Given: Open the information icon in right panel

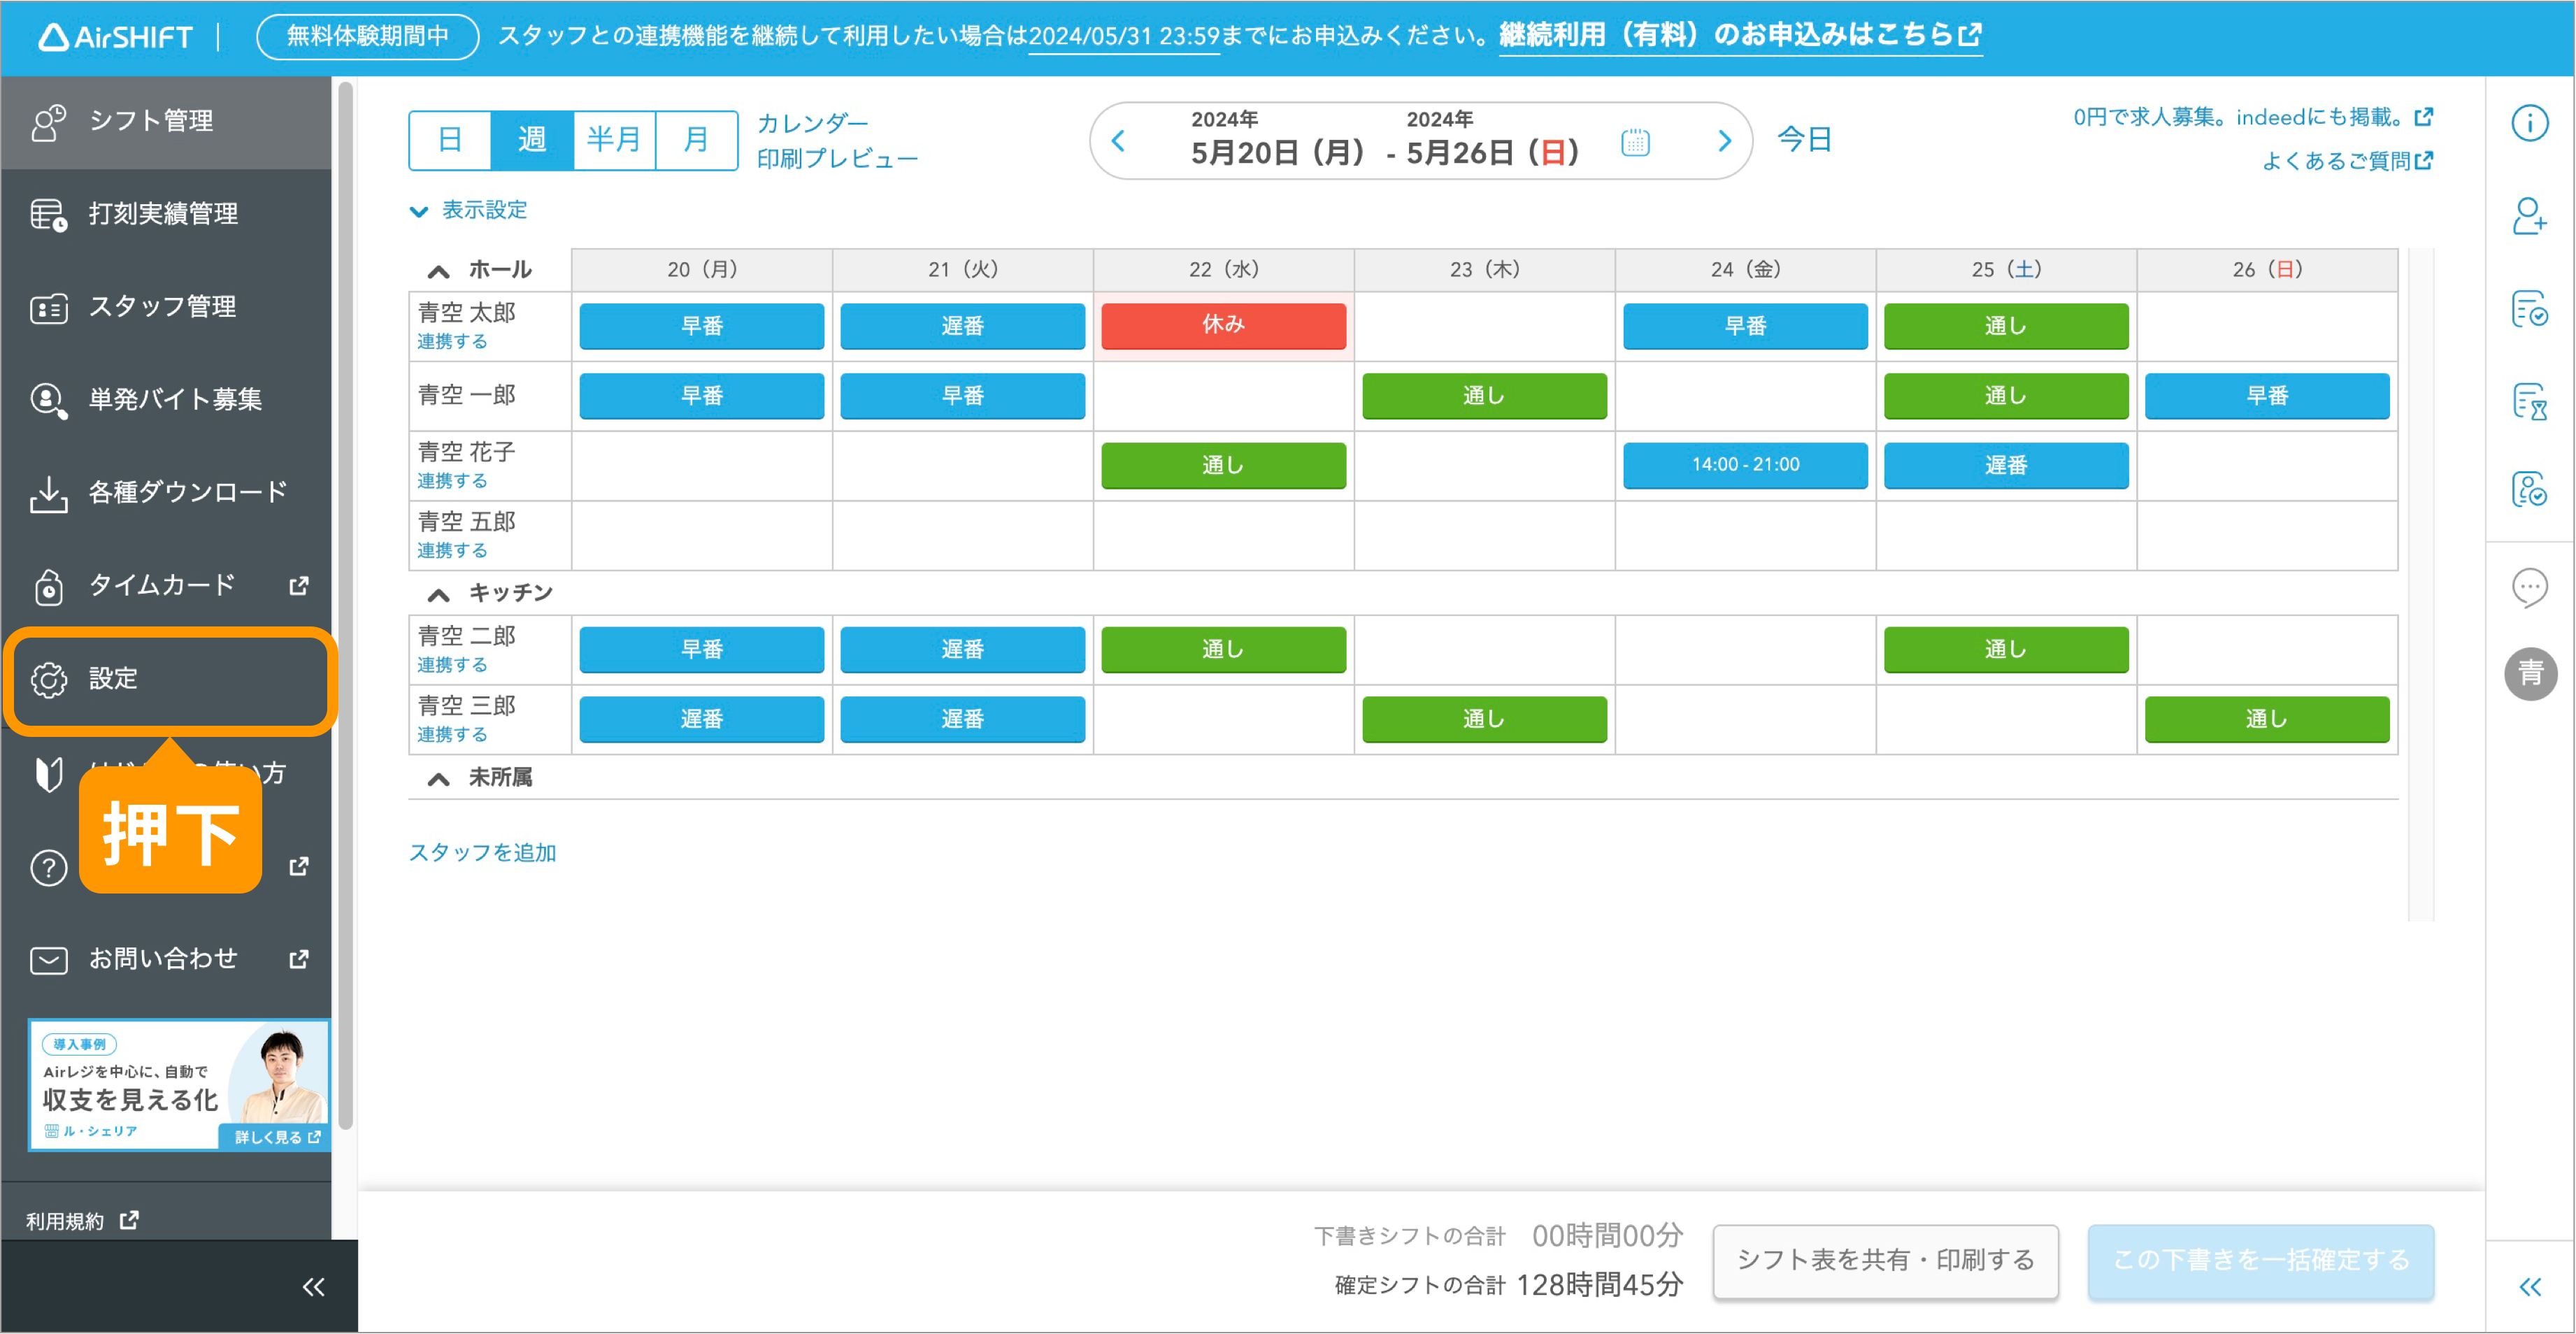Looking at the screenshot, I should point(2530,123).
